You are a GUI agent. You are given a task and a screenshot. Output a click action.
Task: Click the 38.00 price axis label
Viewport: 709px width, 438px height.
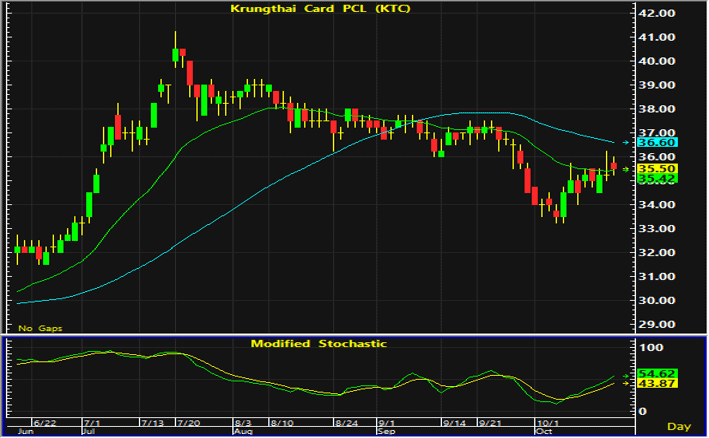pos(657,109)
